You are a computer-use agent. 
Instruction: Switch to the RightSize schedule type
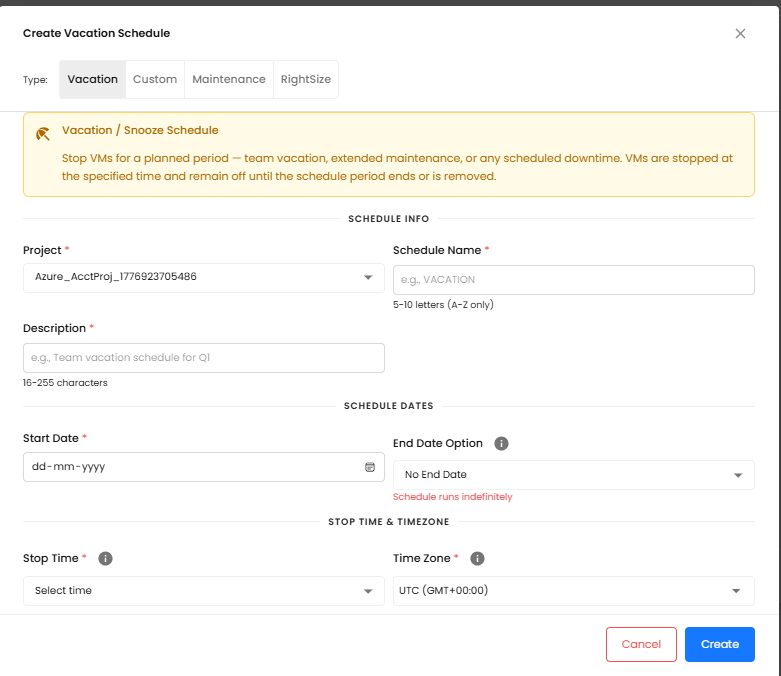(x=306, y=79)
